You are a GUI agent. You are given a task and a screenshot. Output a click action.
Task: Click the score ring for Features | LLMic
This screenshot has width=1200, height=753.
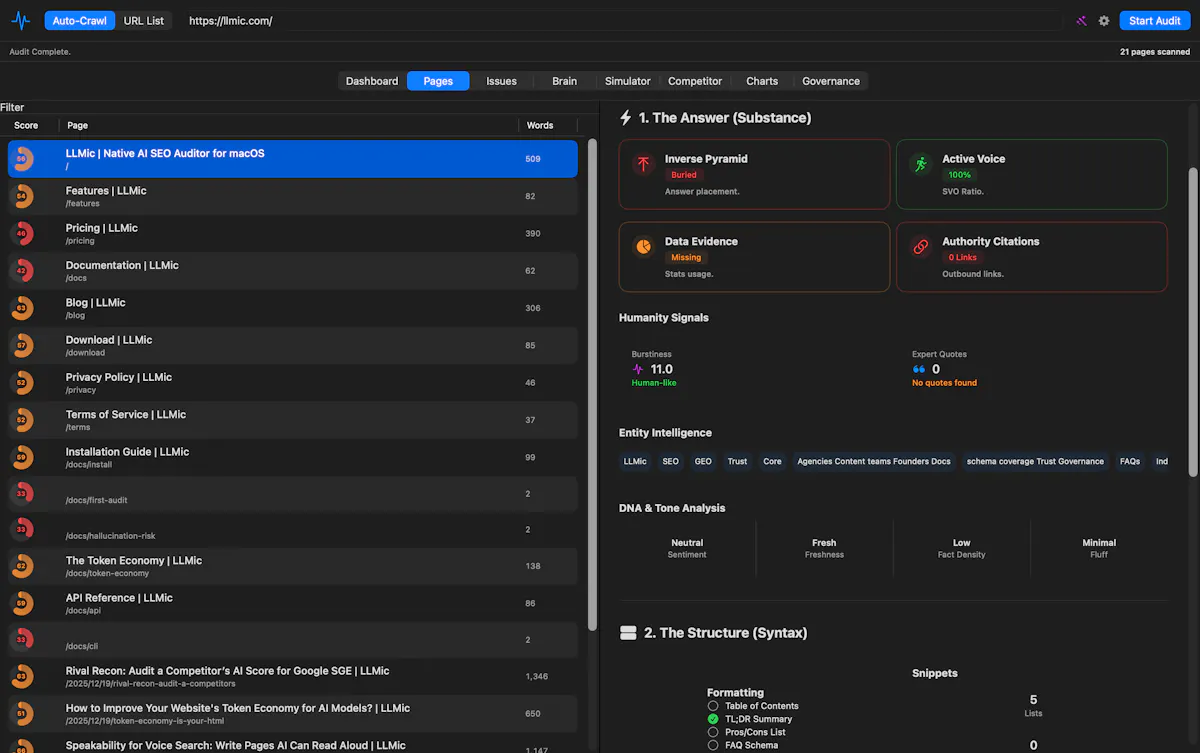pyautogui.click(x=22, y=196)
